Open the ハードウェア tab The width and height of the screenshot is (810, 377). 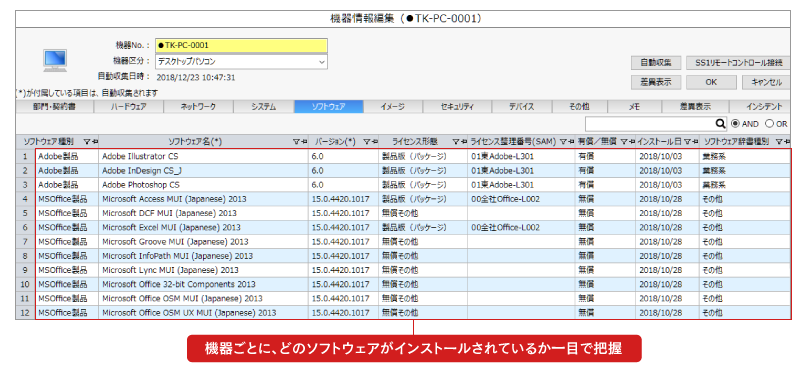click(129, 107)
